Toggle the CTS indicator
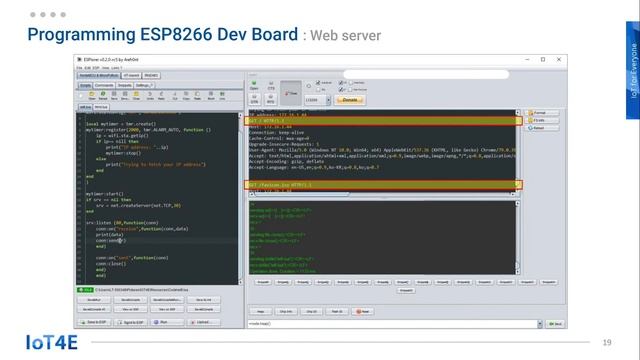Viewport: 640px width, 360px height. tap(271, 85)
